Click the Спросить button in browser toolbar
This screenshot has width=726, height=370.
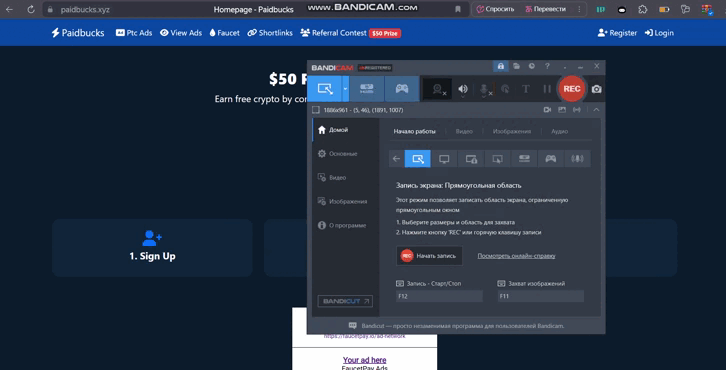[495, 9]
